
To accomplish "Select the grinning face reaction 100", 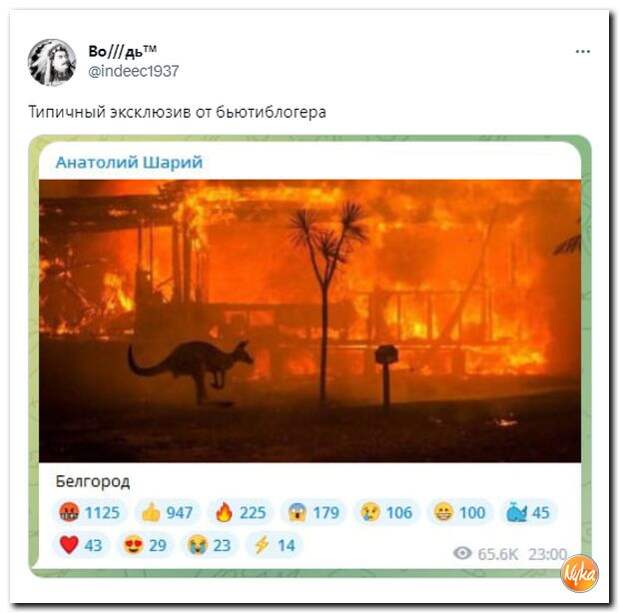I will (459, 512).
